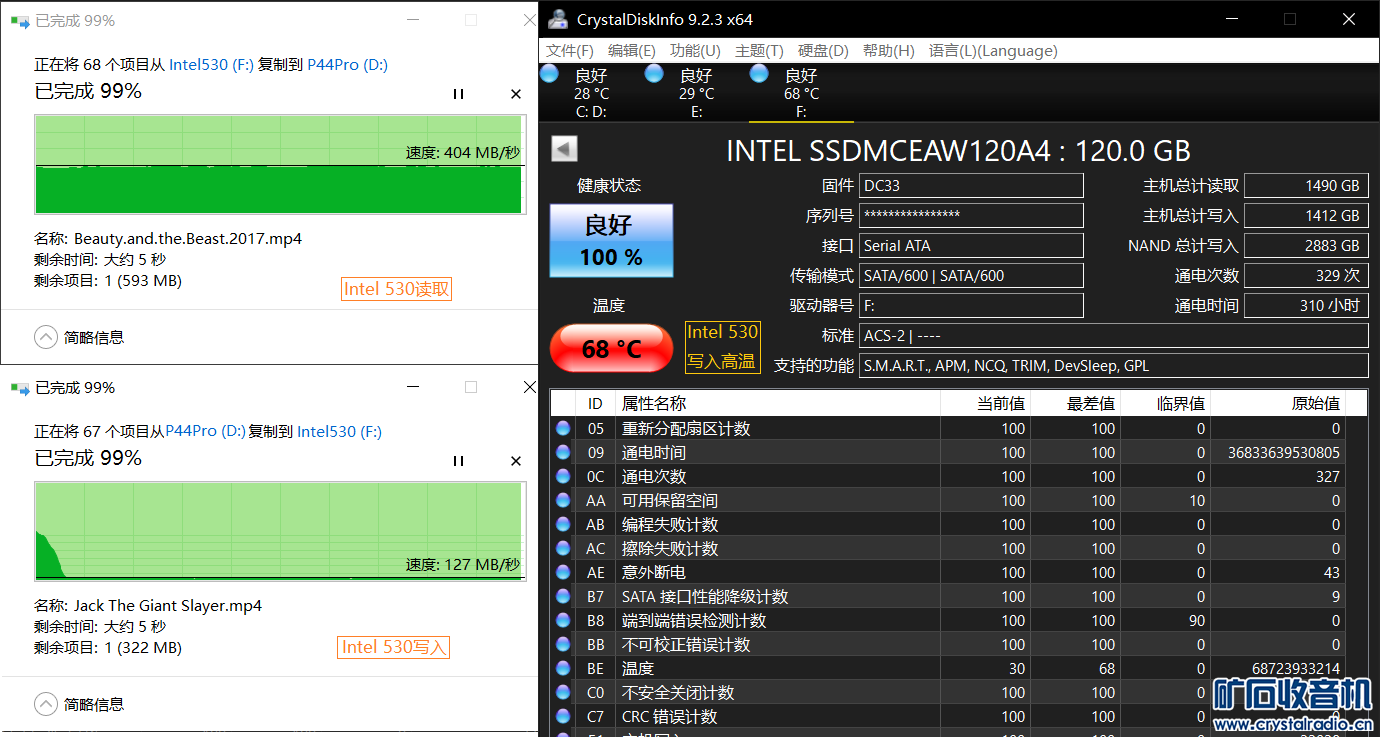
Task: Select the orb for C0 不安全关闭计数
Action: pos(563,692)
